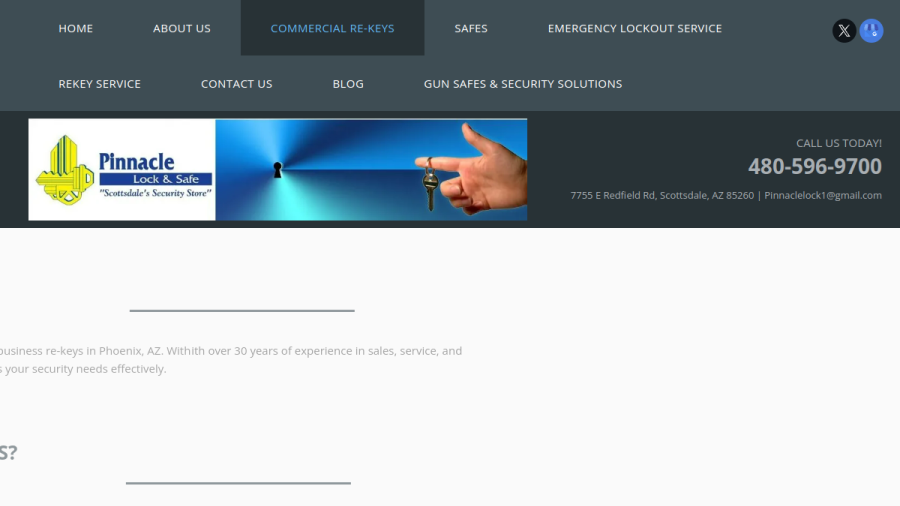Click the keyhole and hand banner image
Screen dimensions: 900x506
371,170
